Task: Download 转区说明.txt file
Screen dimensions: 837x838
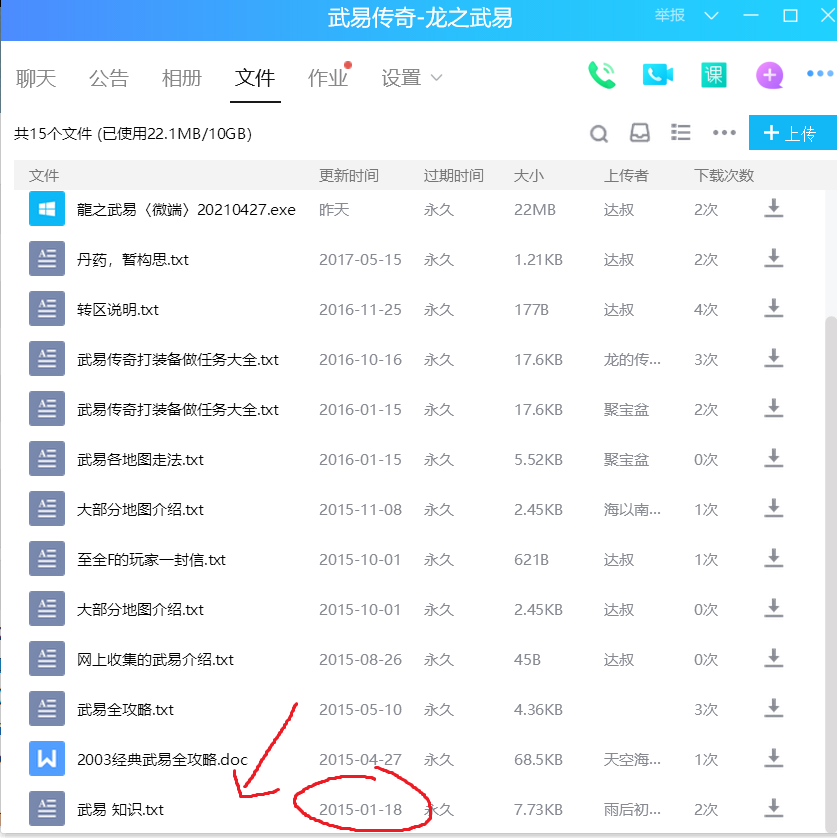Action: [773, 309]
